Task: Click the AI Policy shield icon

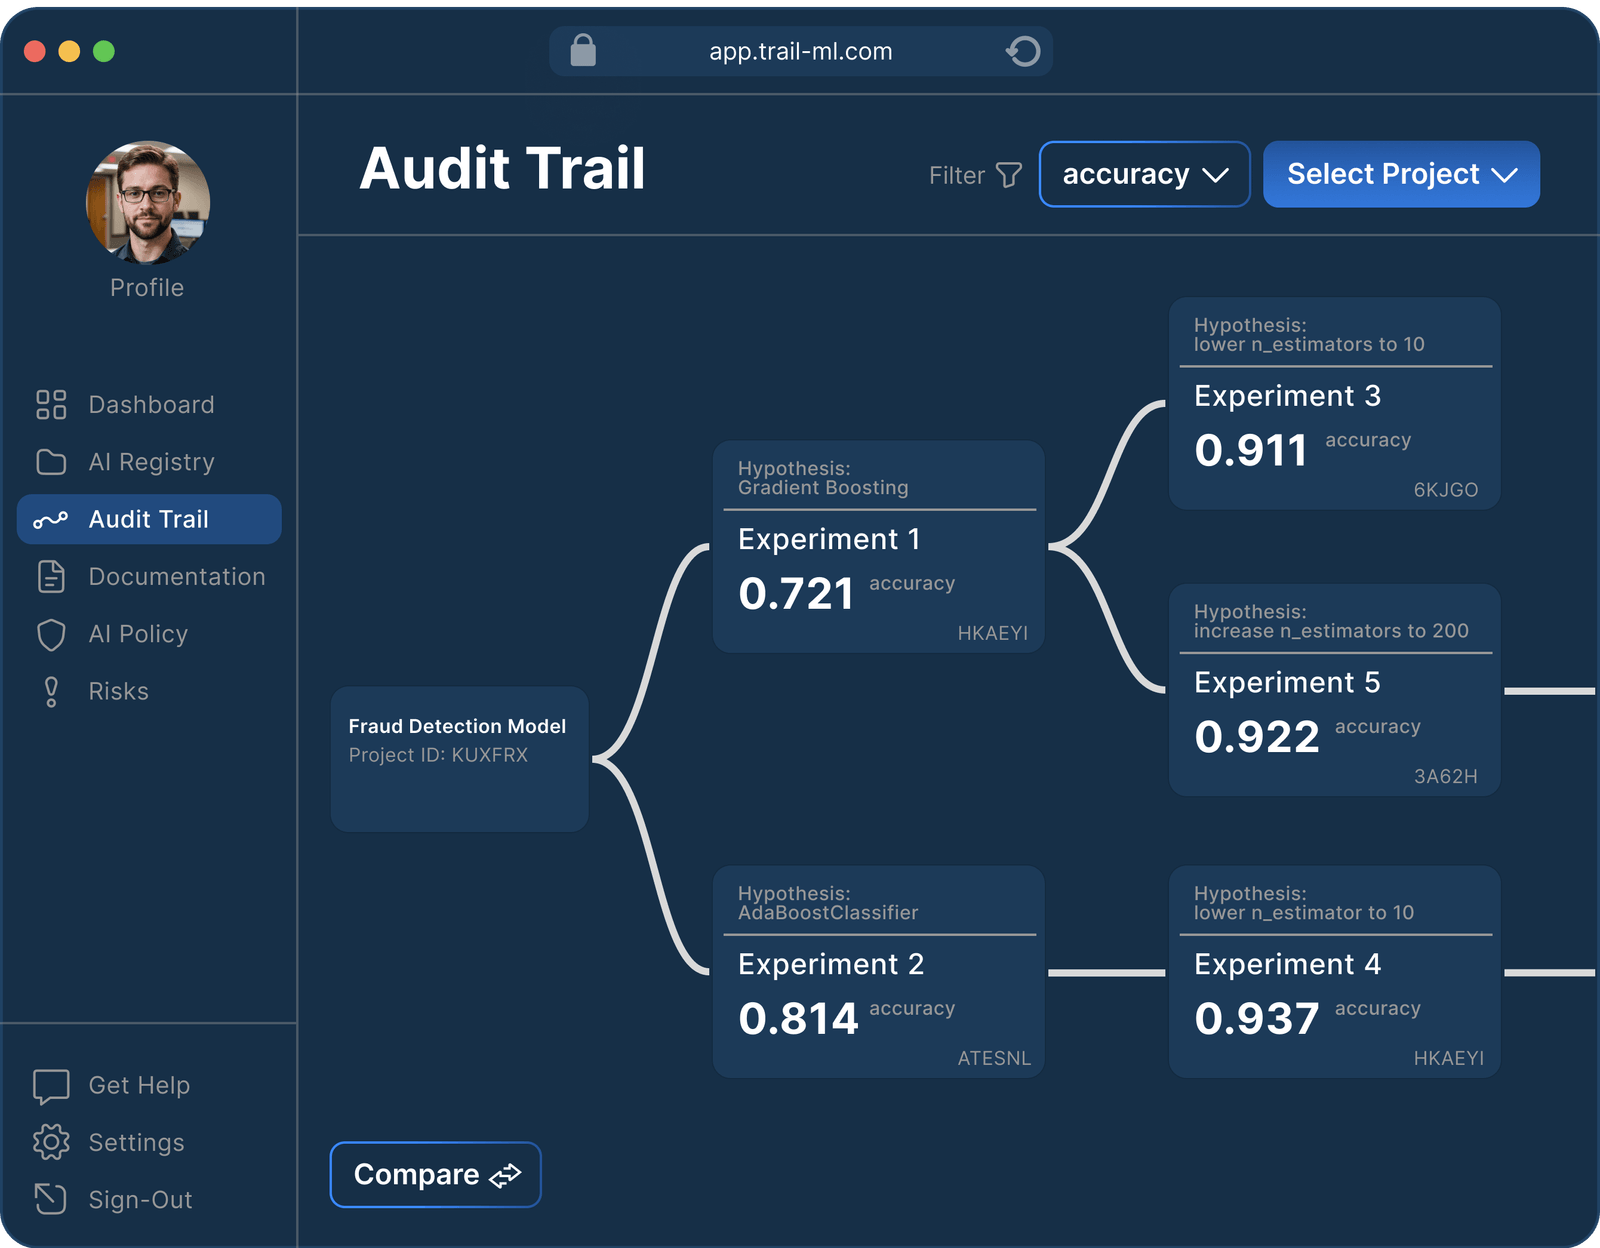Action: point(51,634)
